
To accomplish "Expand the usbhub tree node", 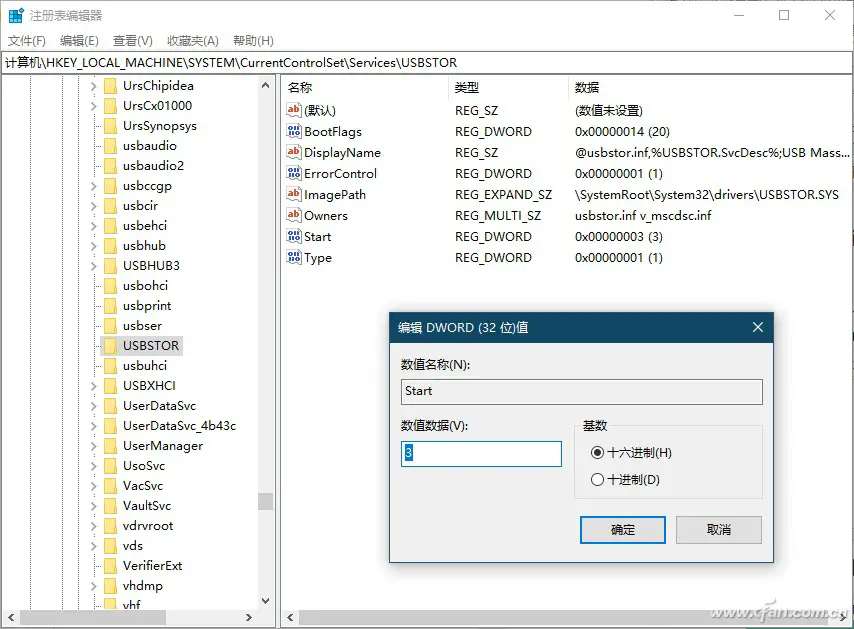I will coord(93,246).
